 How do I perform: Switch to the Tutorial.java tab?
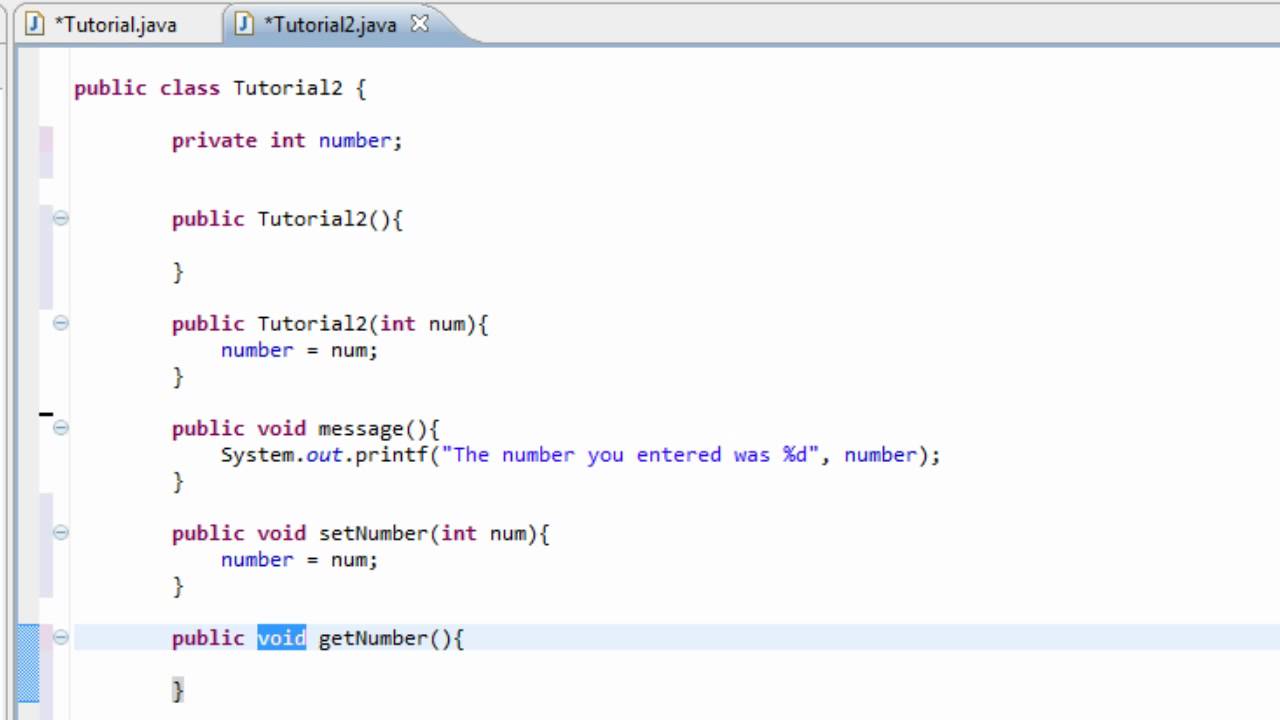(115, 25)
